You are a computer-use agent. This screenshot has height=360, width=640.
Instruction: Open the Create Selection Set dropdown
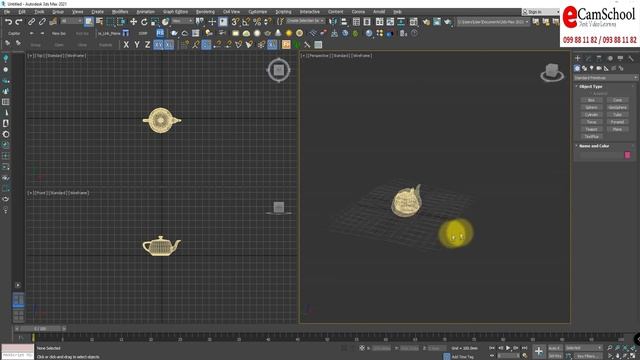tap(305, 21)
